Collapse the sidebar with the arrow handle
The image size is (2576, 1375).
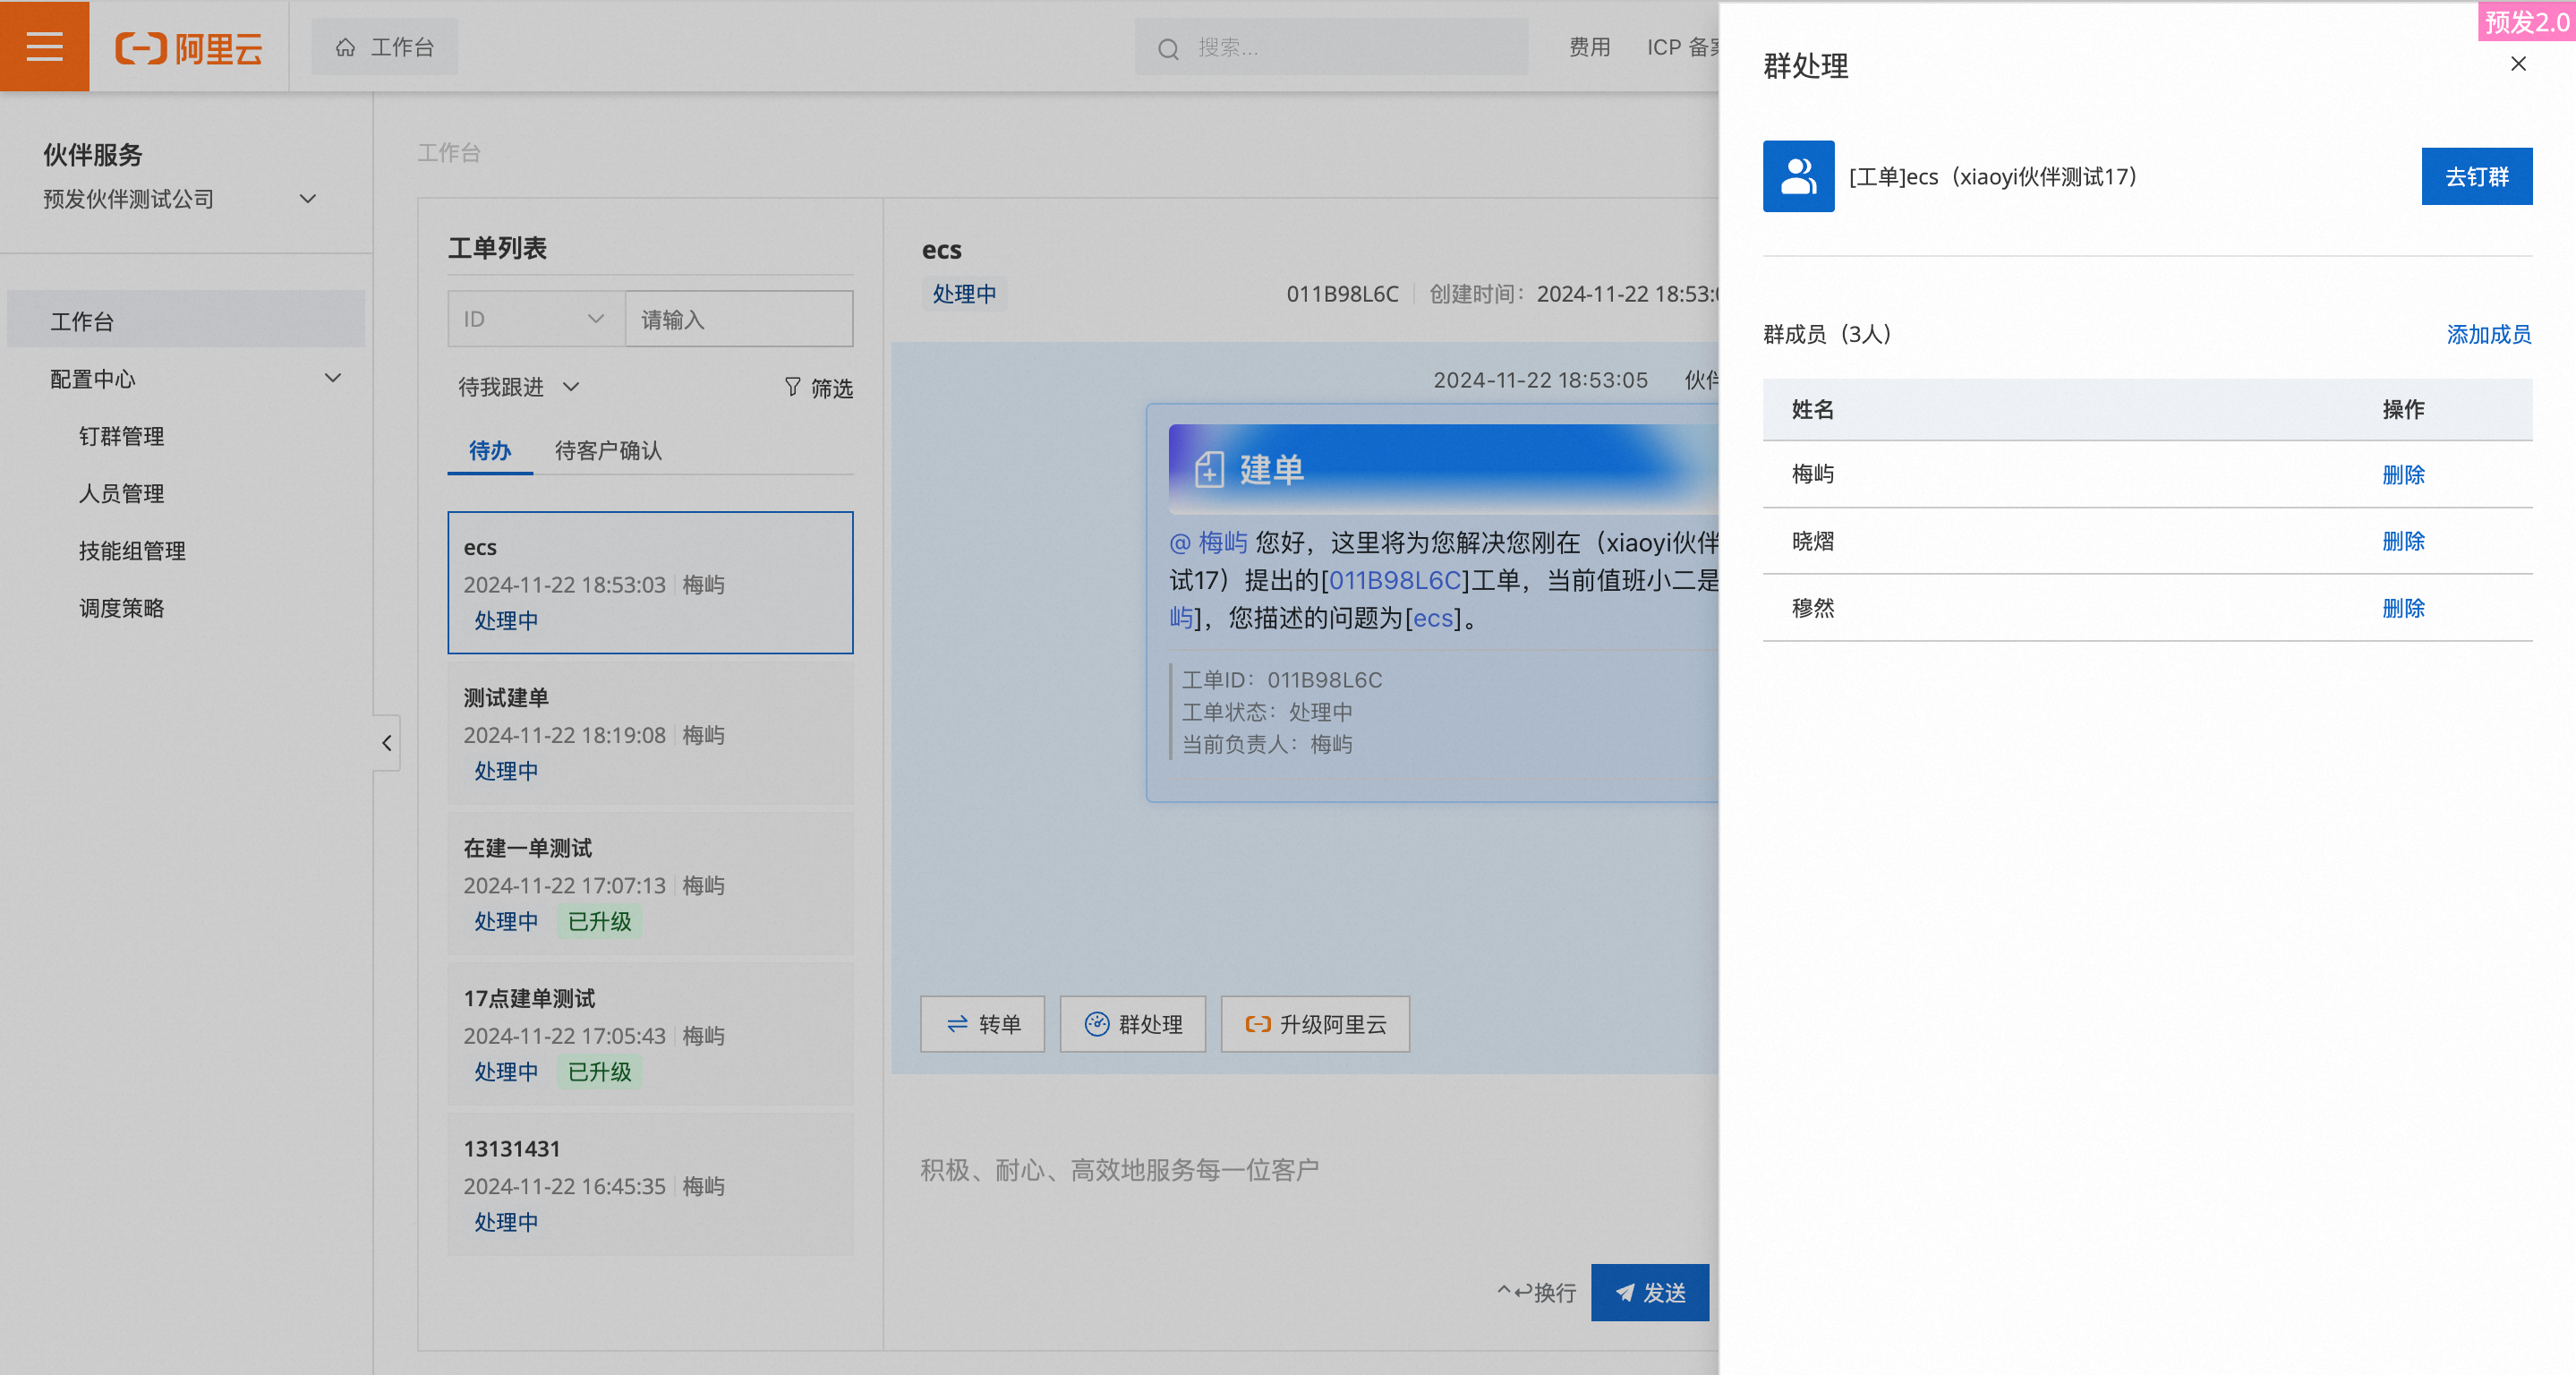[x=387, y=743]
